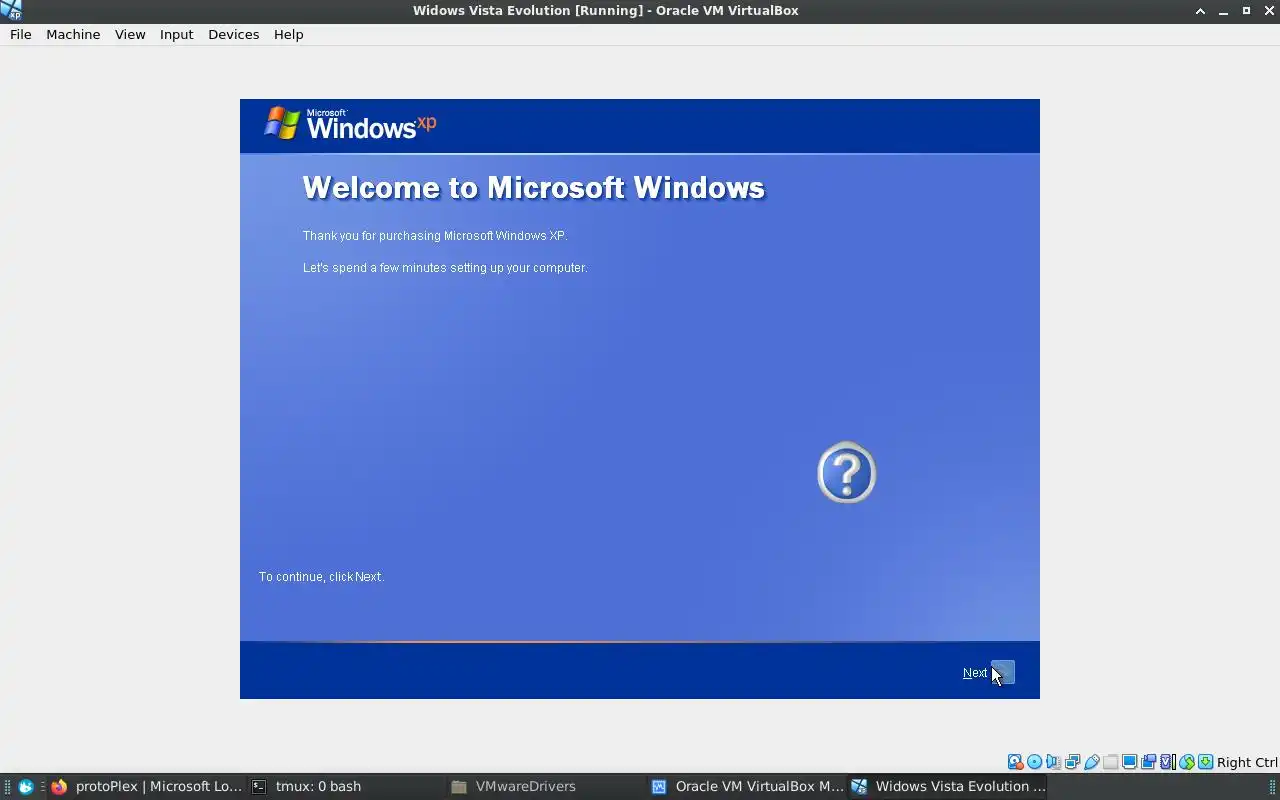Open the File menu
The height and width of the screenshot is (800, 1280).
(x=21, y=34)
